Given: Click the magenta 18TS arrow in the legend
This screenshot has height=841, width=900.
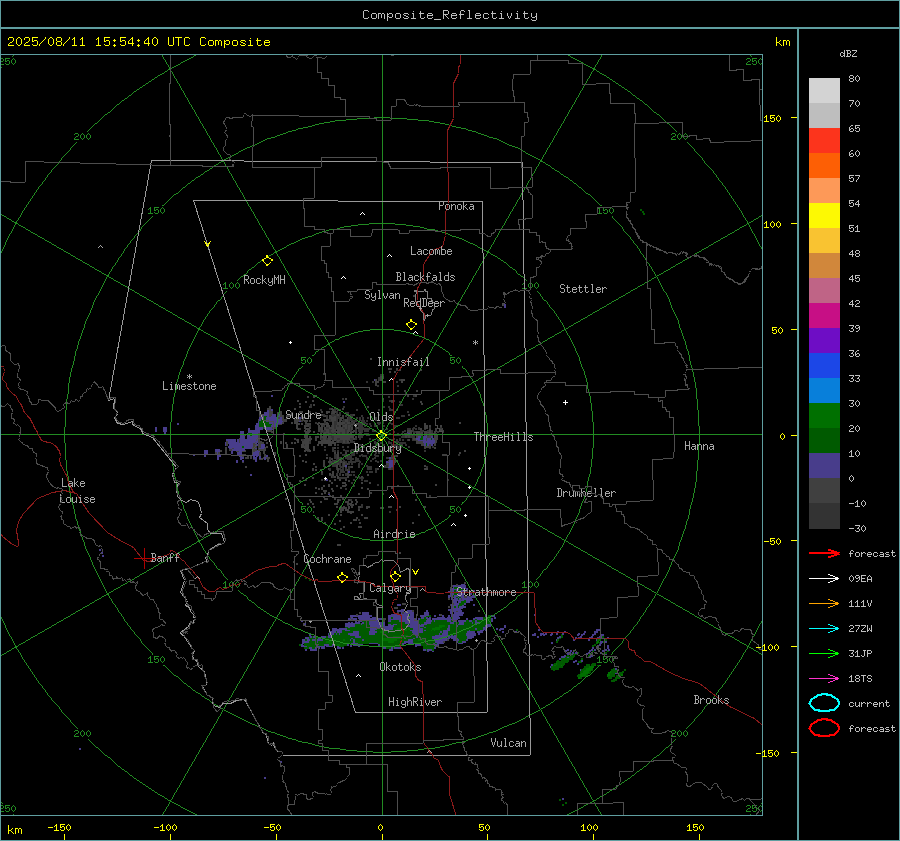Looking at the screenshot, I should [x=824, y=679].
